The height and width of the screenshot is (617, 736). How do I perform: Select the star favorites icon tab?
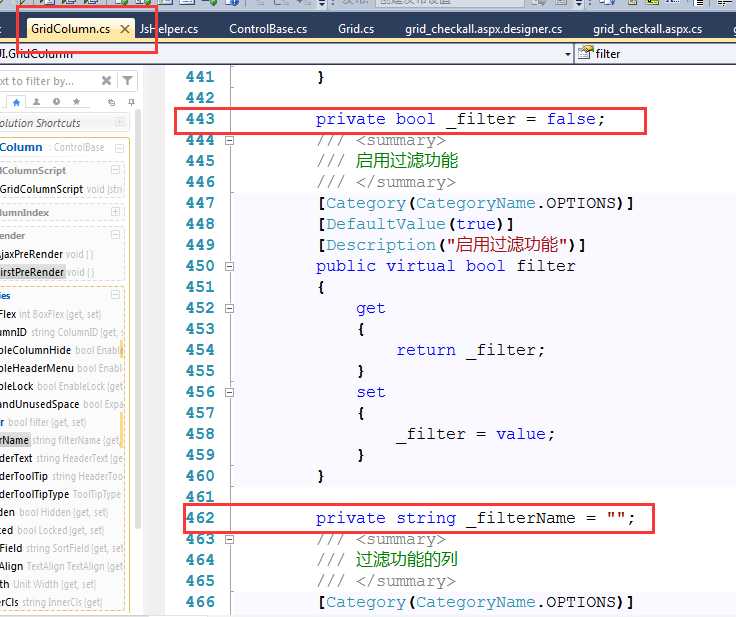(x=77, y=102)
